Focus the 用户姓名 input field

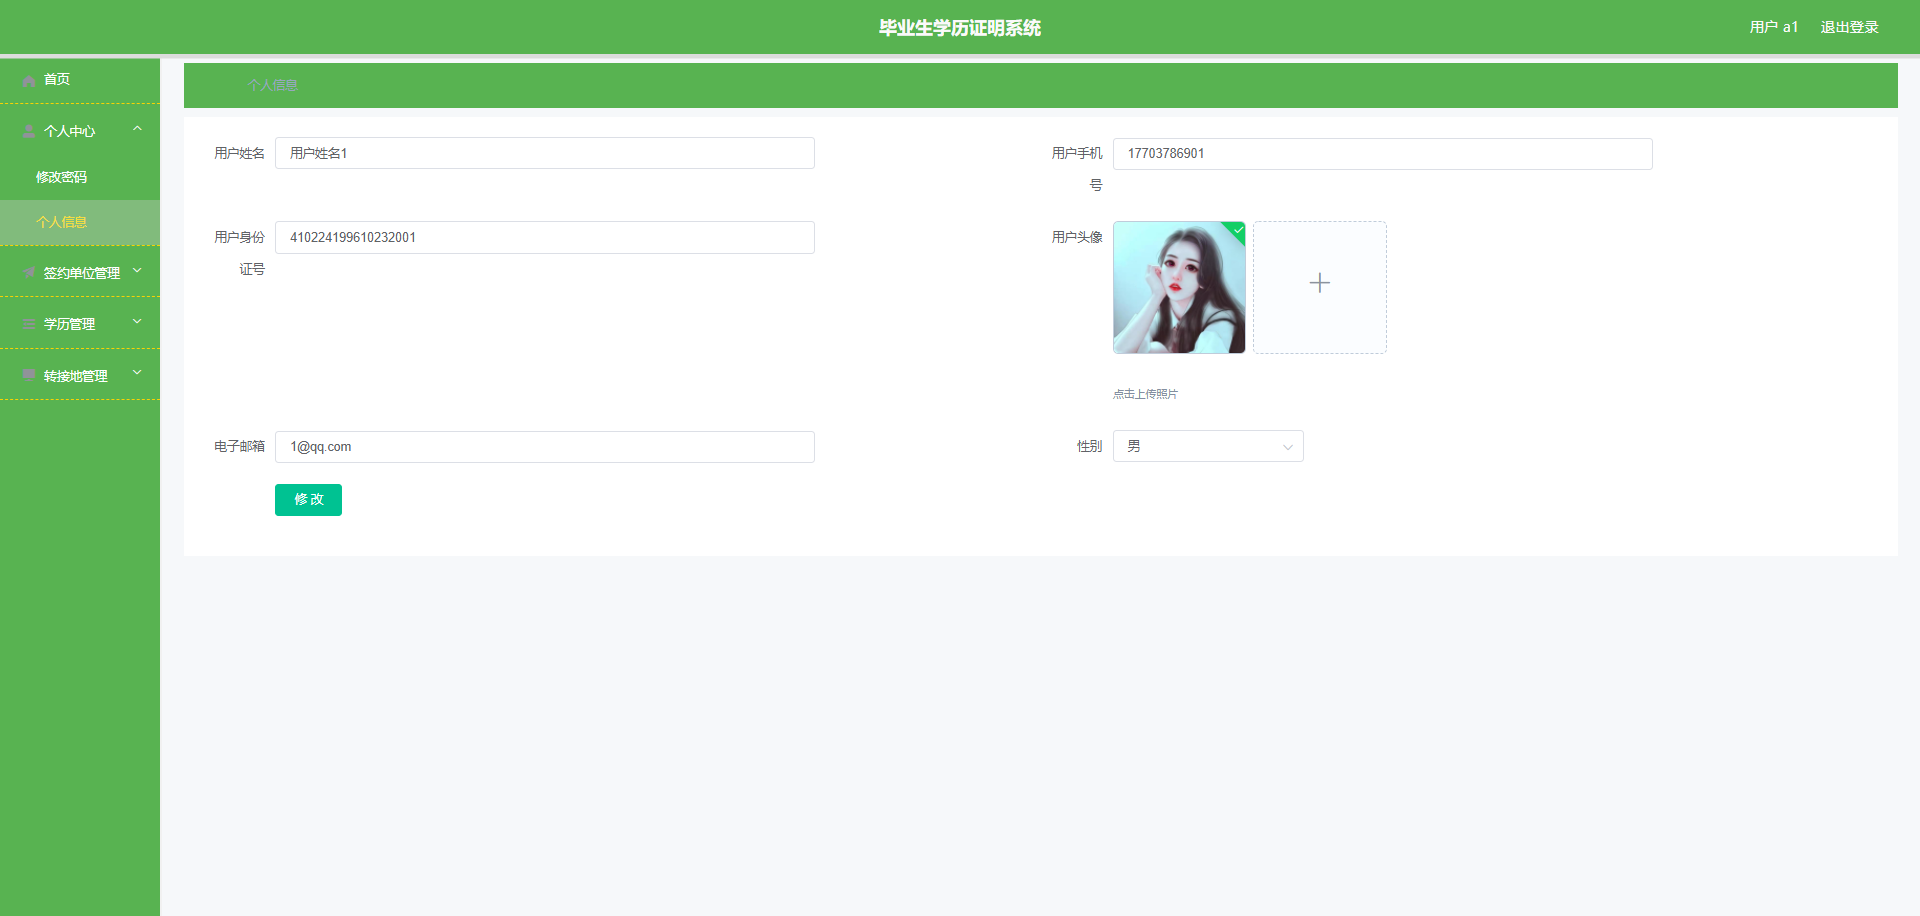[x=545, y=153]
